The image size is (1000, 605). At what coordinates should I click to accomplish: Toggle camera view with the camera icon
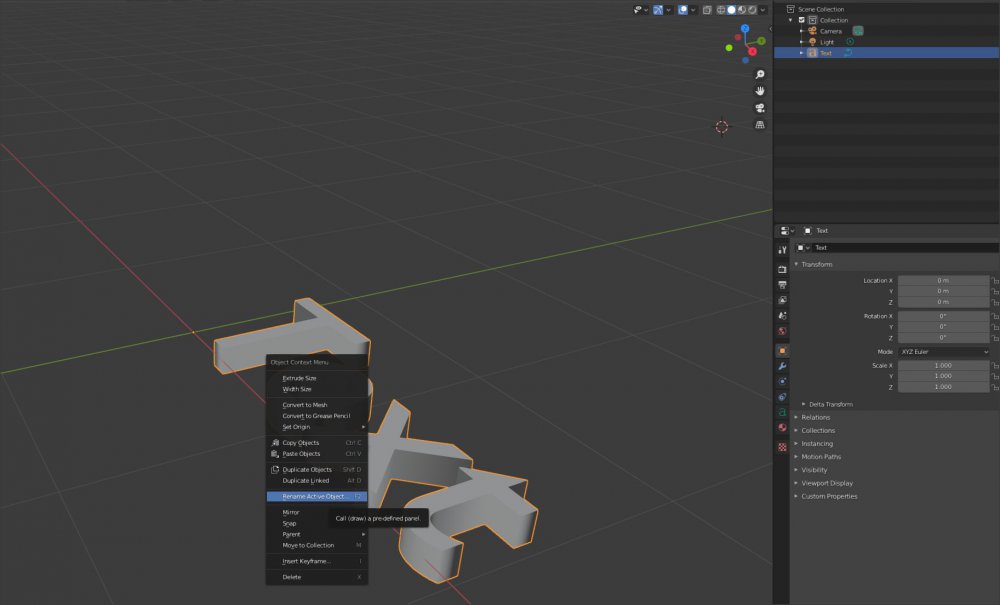(x=760, y=108)
